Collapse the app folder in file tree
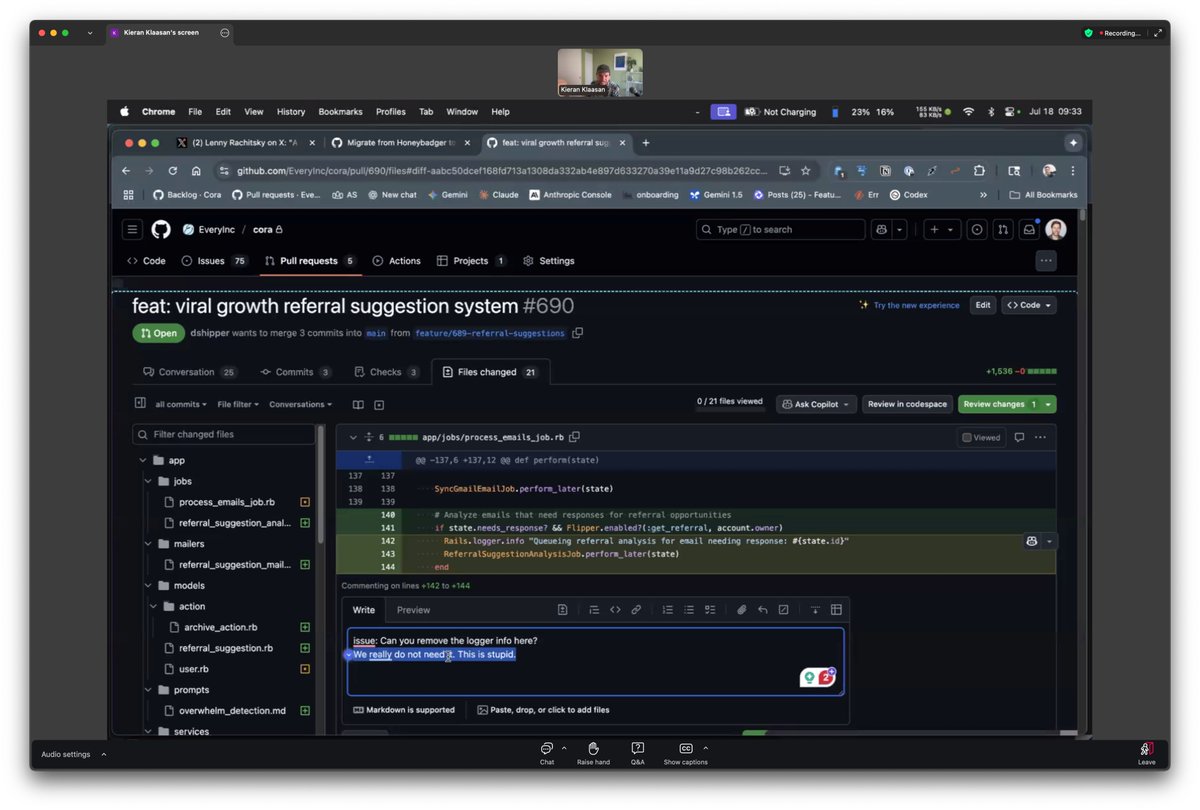Viewport: 1200px width, 810px height. point(143,460)
